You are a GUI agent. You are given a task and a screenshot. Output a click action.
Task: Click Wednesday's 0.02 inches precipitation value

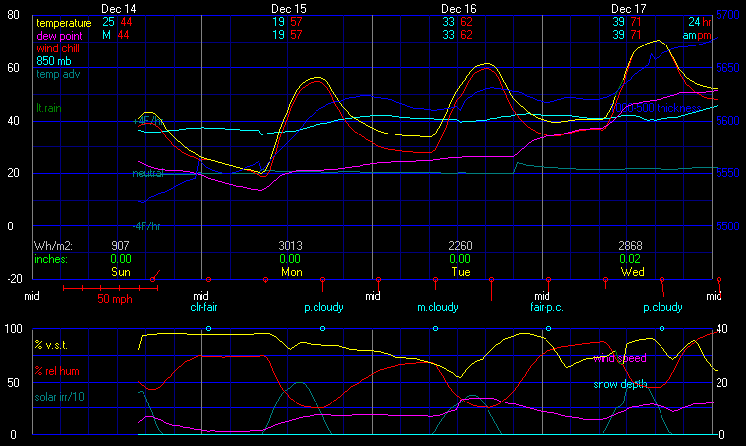point(630,258)
